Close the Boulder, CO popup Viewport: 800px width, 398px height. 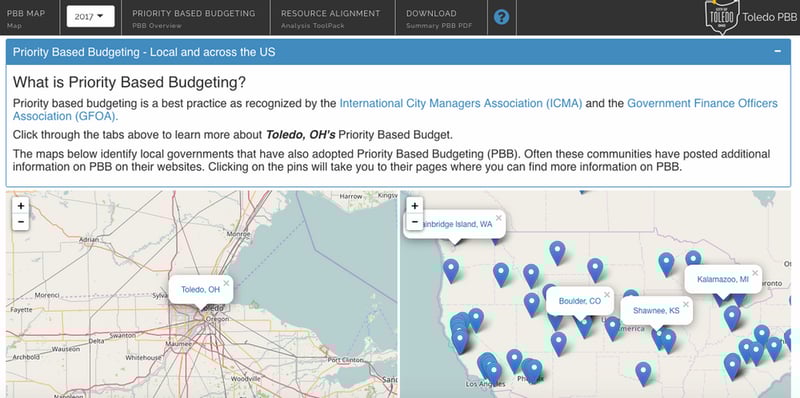click(x=607, y=294)
